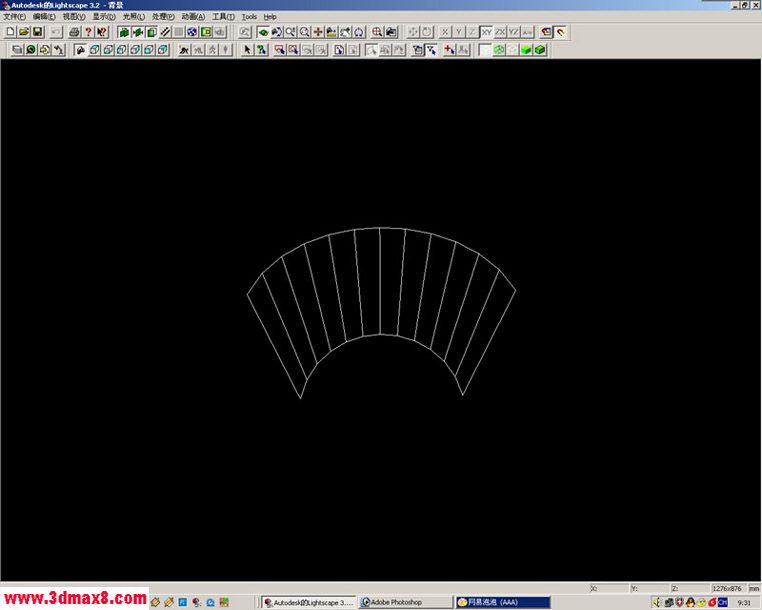Click the Print icon
This screenshot has height=610, width=762.
click(74, 32)
